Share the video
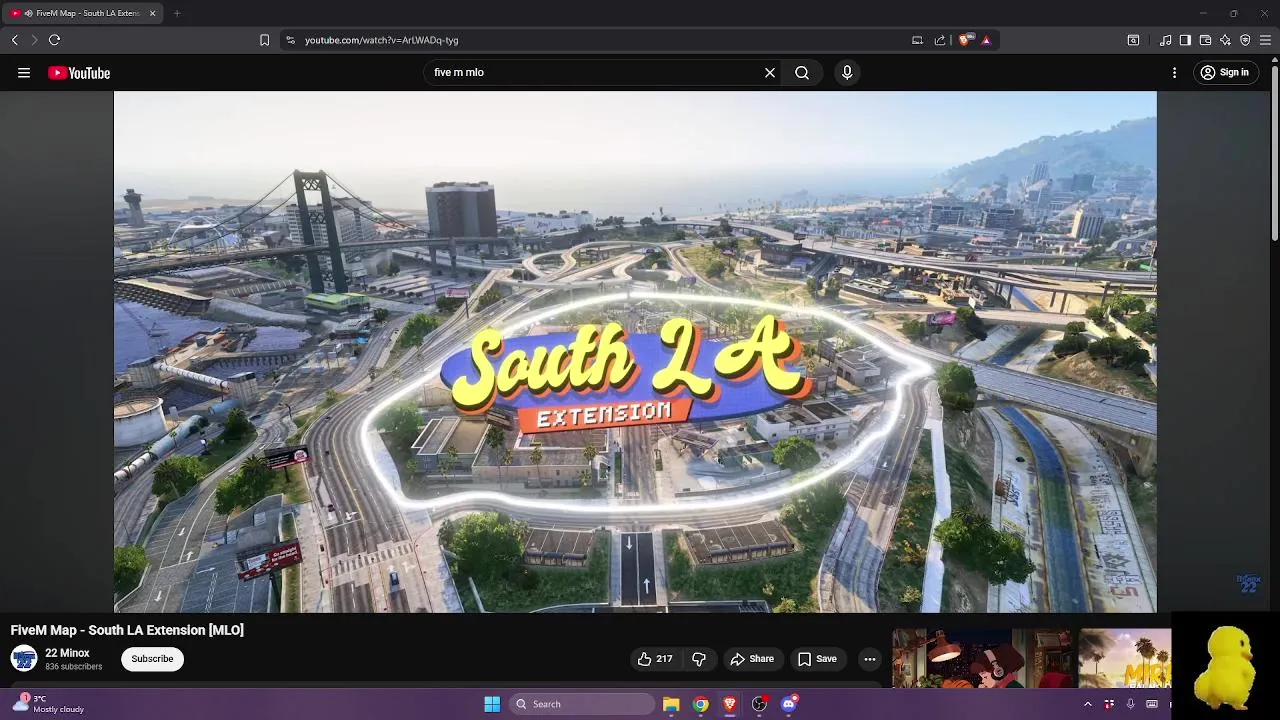1280x720 pixels. click(x=752, y=659)
